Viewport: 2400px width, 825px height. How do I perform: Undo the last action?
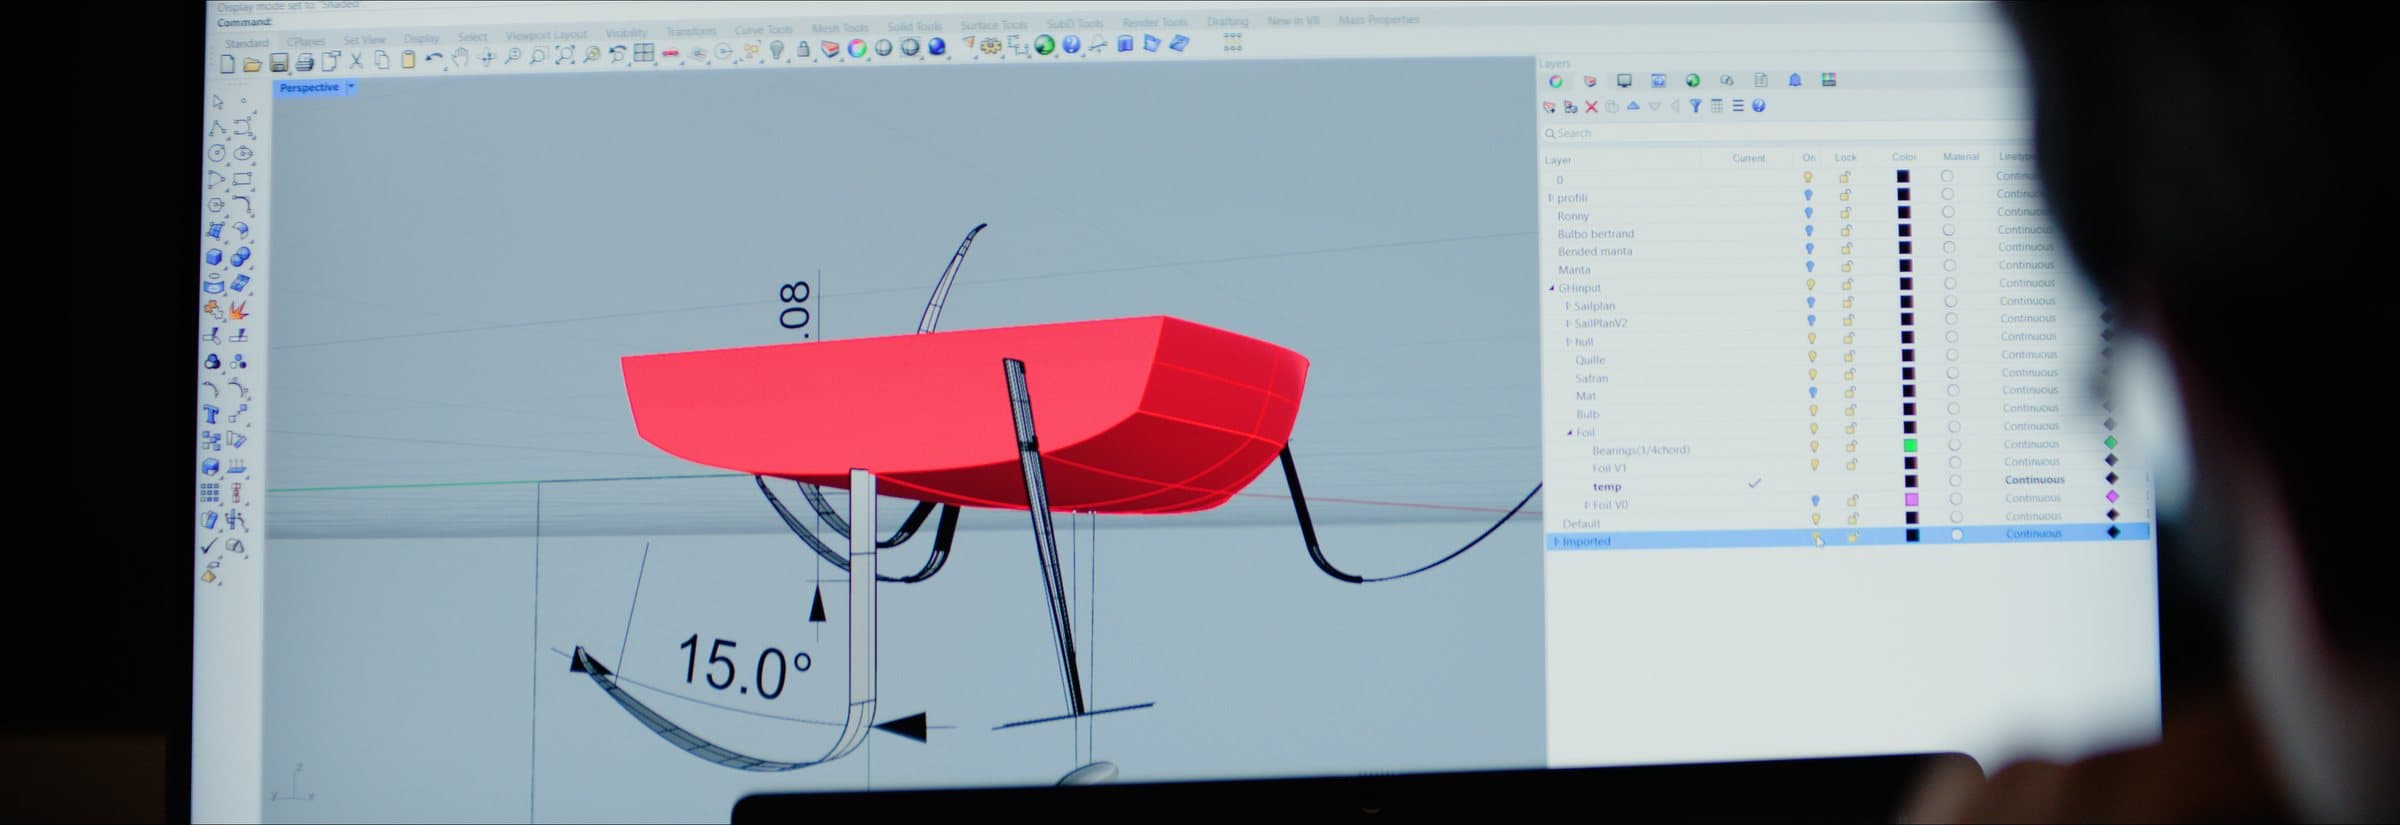tap(433, 59)
